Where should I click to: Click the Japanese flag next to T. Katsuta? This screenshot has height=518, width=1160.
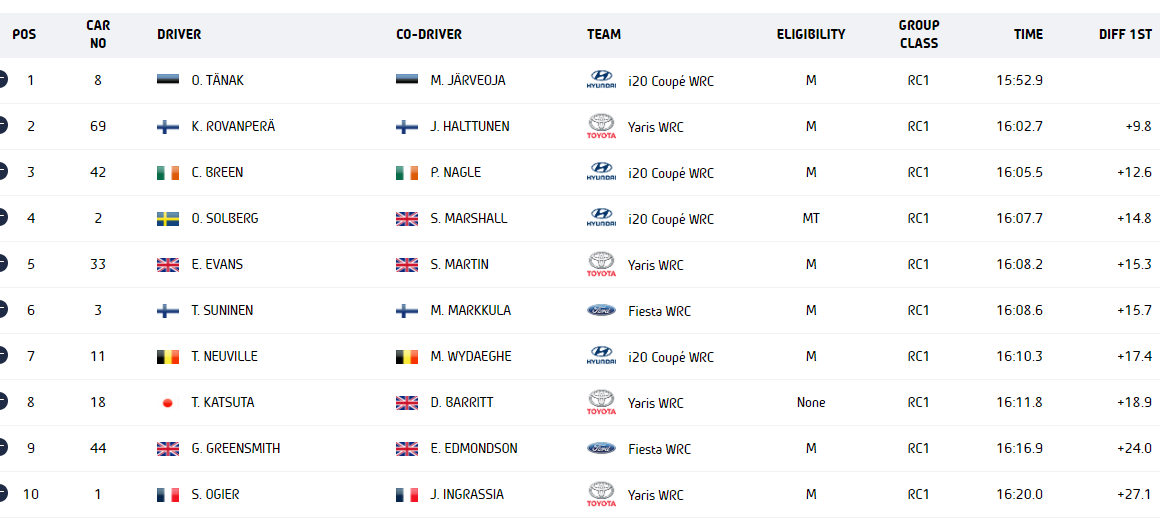[168, 403]
